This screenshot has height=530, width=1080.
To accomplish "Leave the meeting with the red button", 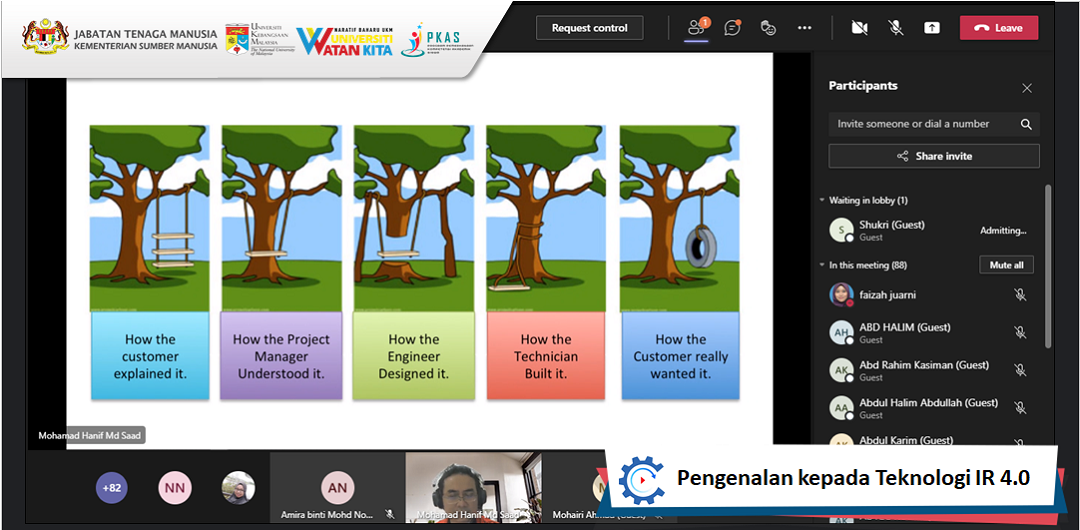I will pos(998,28).
